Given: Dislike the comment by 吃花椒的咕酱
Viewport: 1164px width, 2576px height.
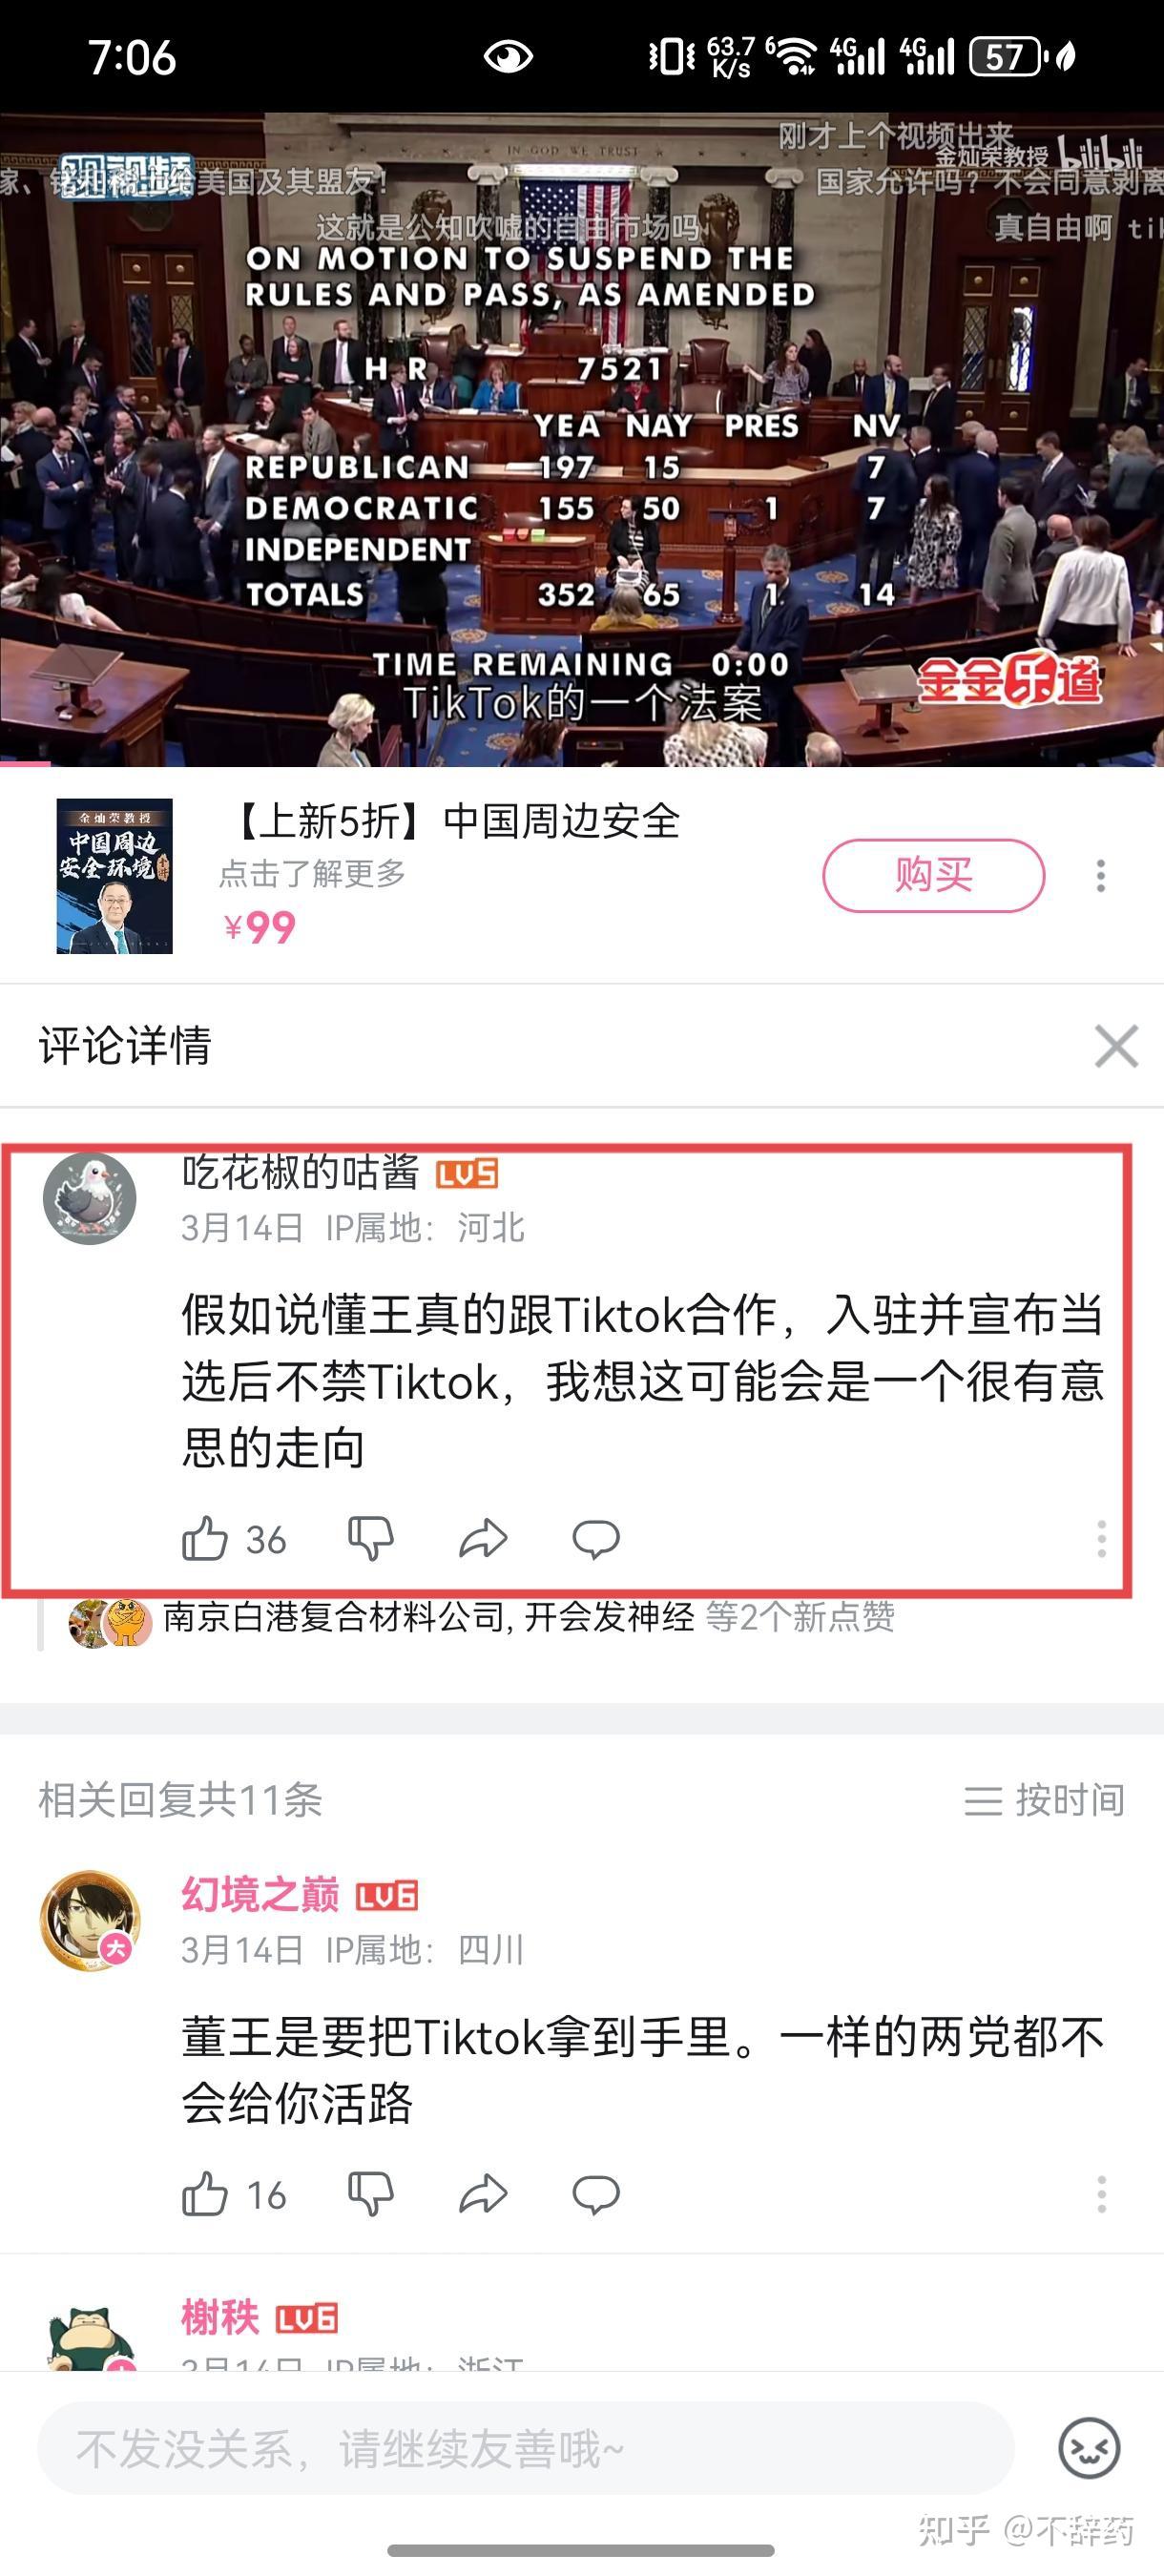Looking at the screenshot, I should tap(370, 1539).
